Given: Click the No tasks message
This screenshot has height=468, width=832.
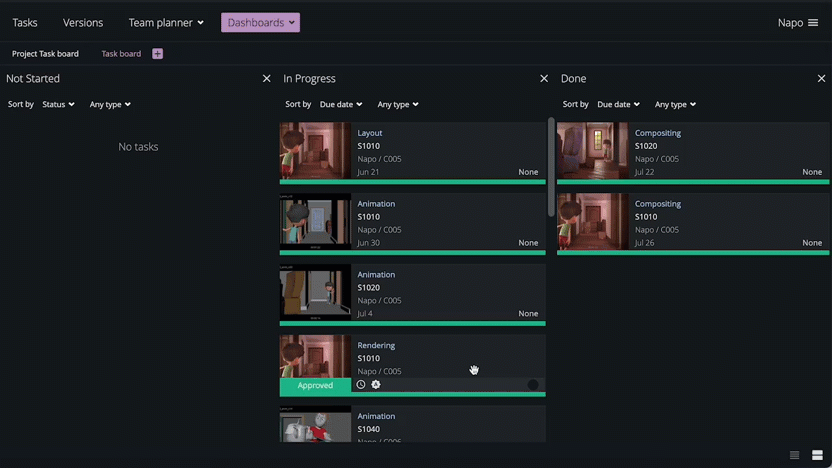Looking at the screenshot, I should [138, 147].
